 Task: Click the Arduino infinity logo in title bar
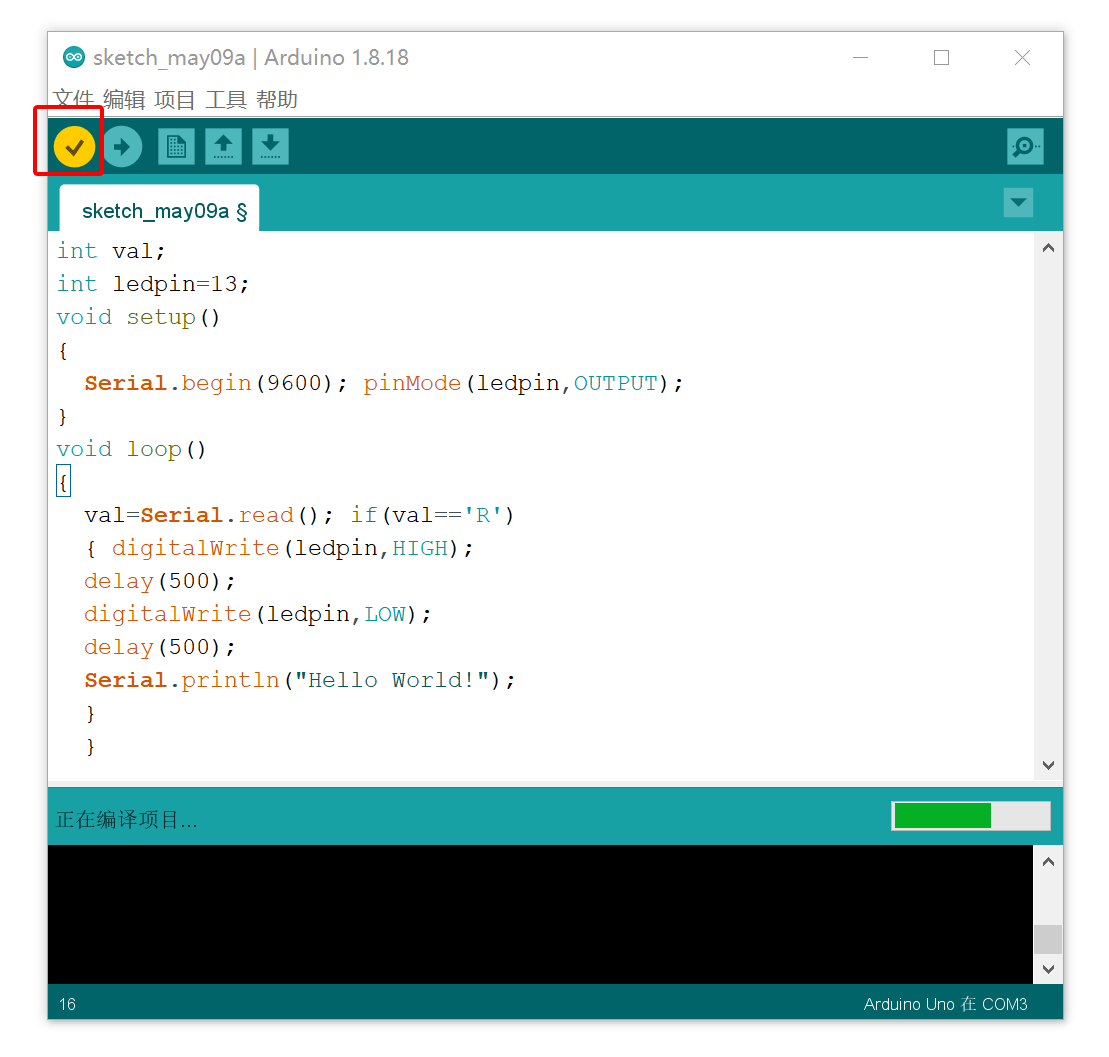pyautogui.click(x=73, y=57)
